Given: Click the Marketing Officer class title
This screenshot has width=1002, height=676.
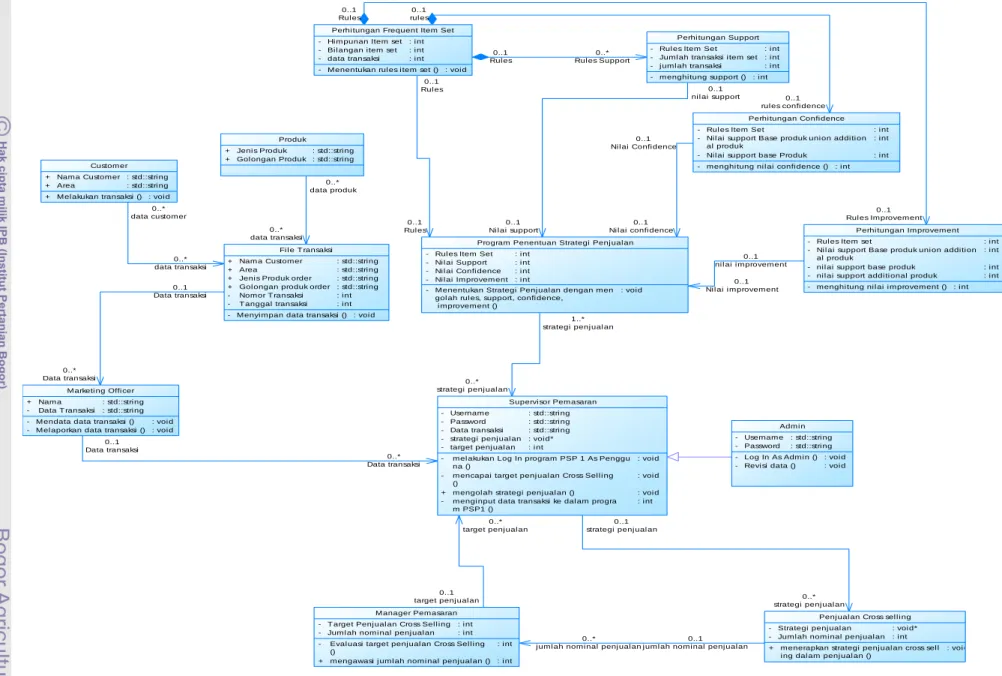Looking at the screenshot, I should (x=100, y=390).
